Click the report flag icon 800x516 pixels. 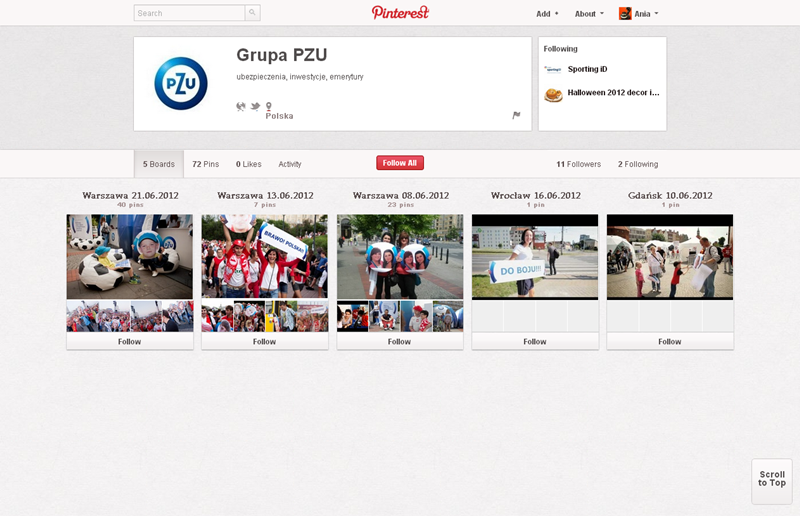[516, 115]
